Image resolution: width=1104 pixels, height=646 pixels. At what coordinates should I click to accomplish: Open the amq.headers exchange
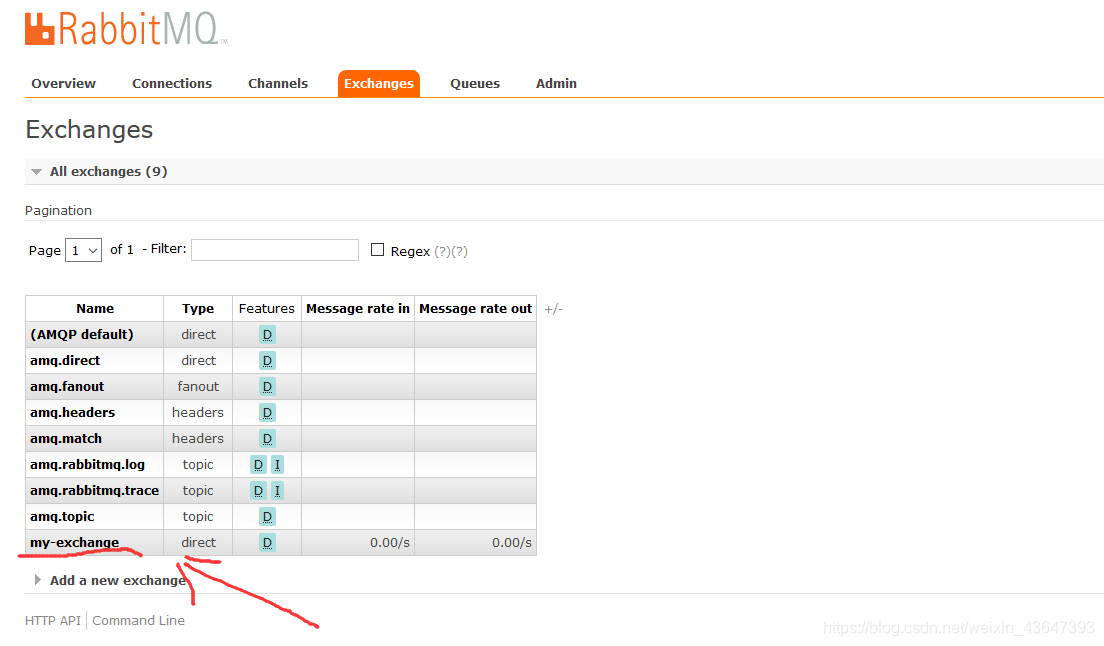coord(73,412)
